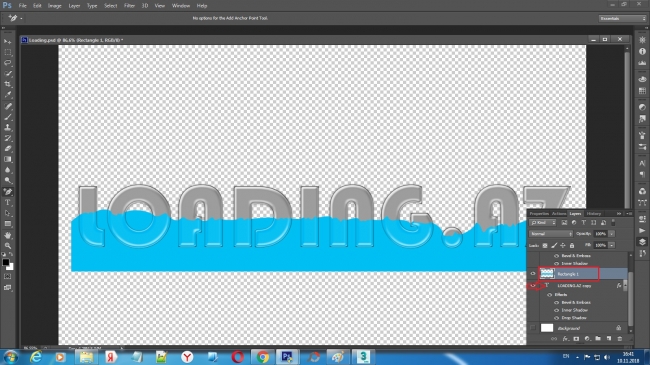This screenshot has width=650, height=365.
Task: Create new layer from Layers panel footer
Action: [609, 339]
